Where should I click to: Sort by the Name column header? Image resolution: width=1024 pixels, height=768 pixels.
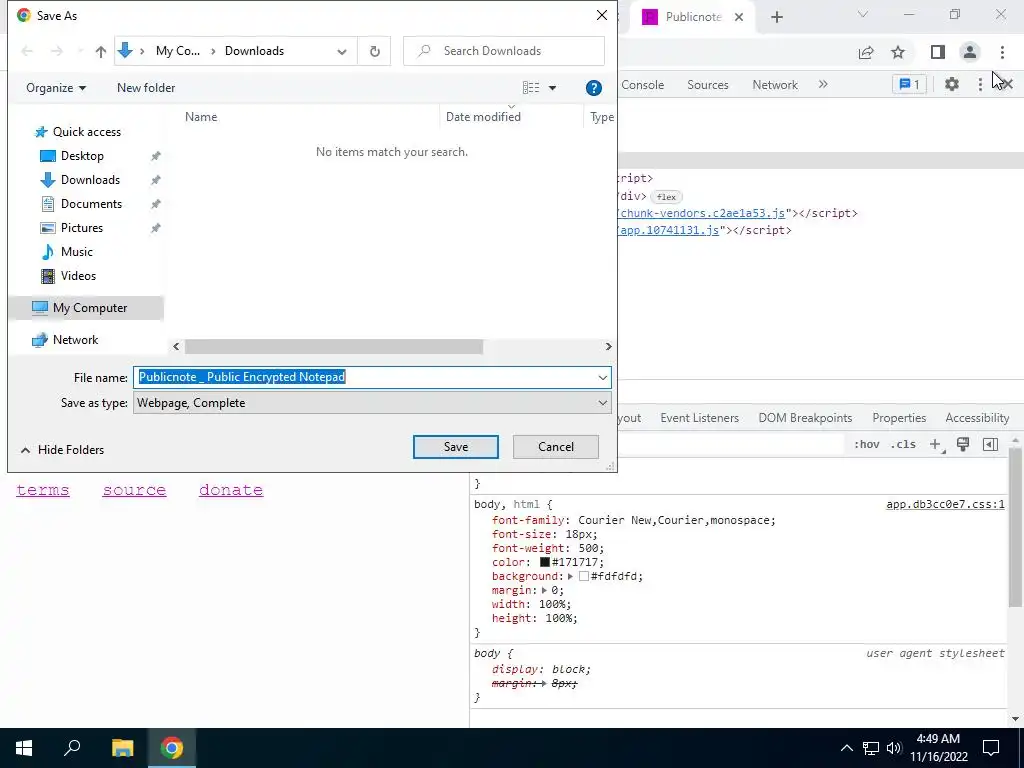(x=201, y=117)
